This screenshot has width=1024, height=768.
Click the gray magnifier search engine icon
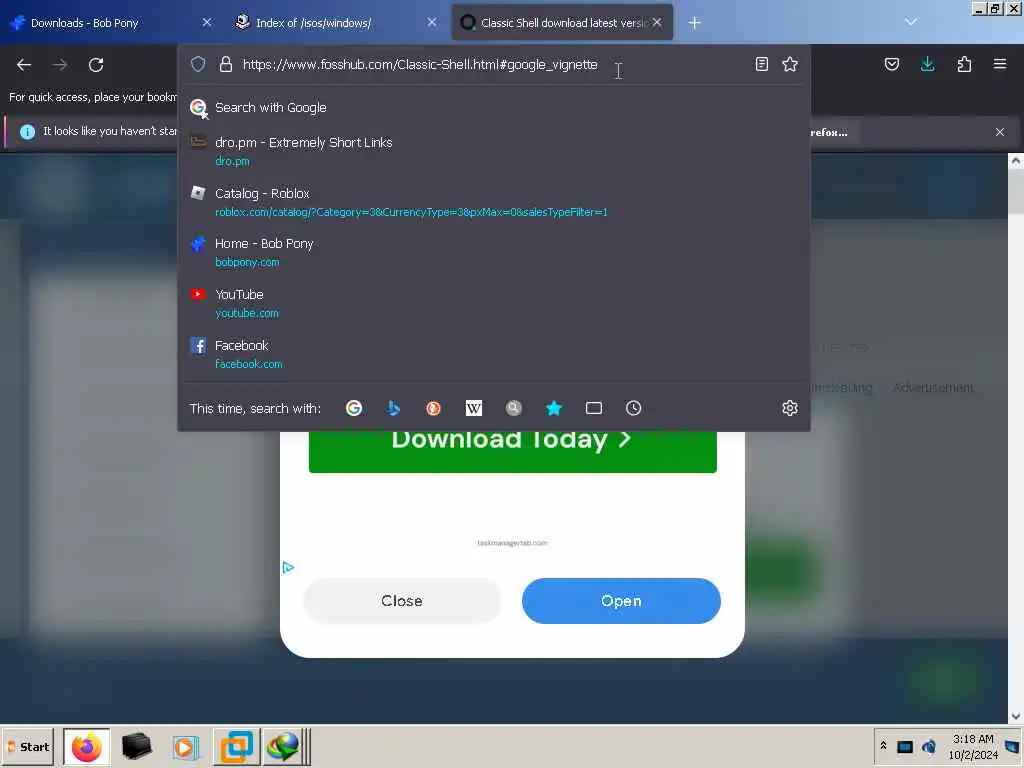514,408
